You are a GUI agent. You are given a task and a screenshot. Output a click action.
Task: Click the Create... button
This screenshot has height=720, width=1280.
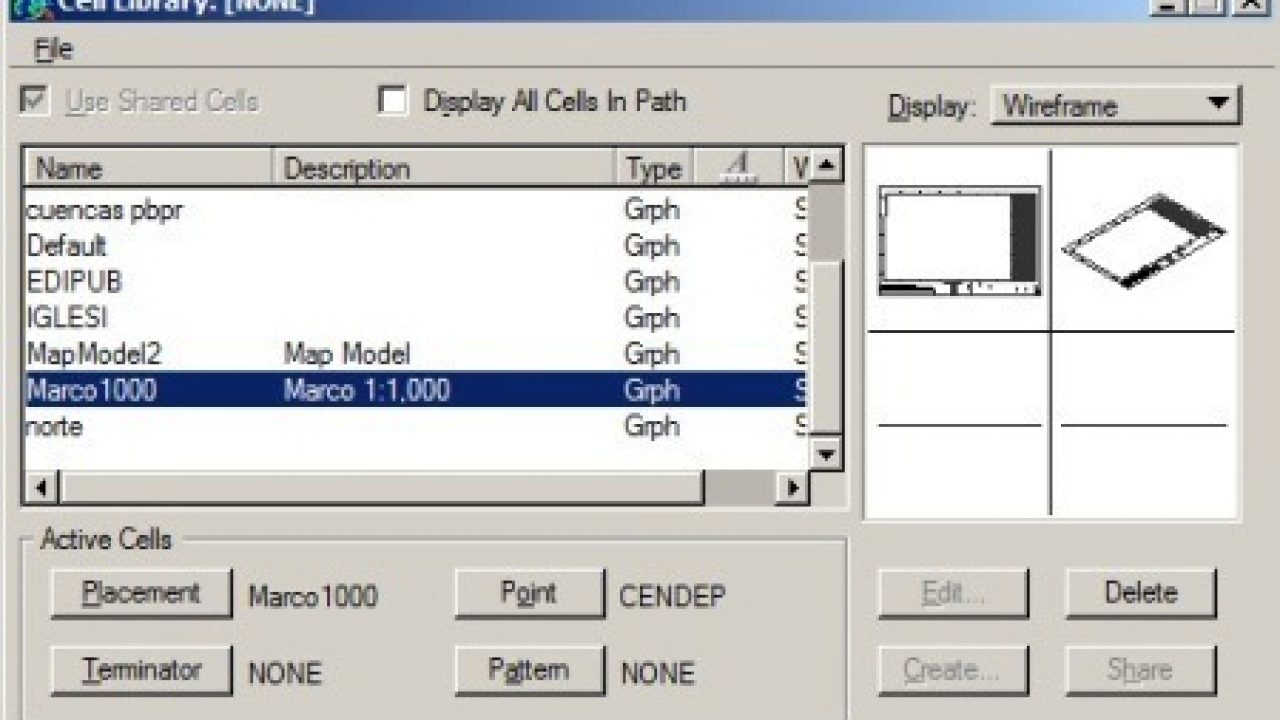point(953,671)
